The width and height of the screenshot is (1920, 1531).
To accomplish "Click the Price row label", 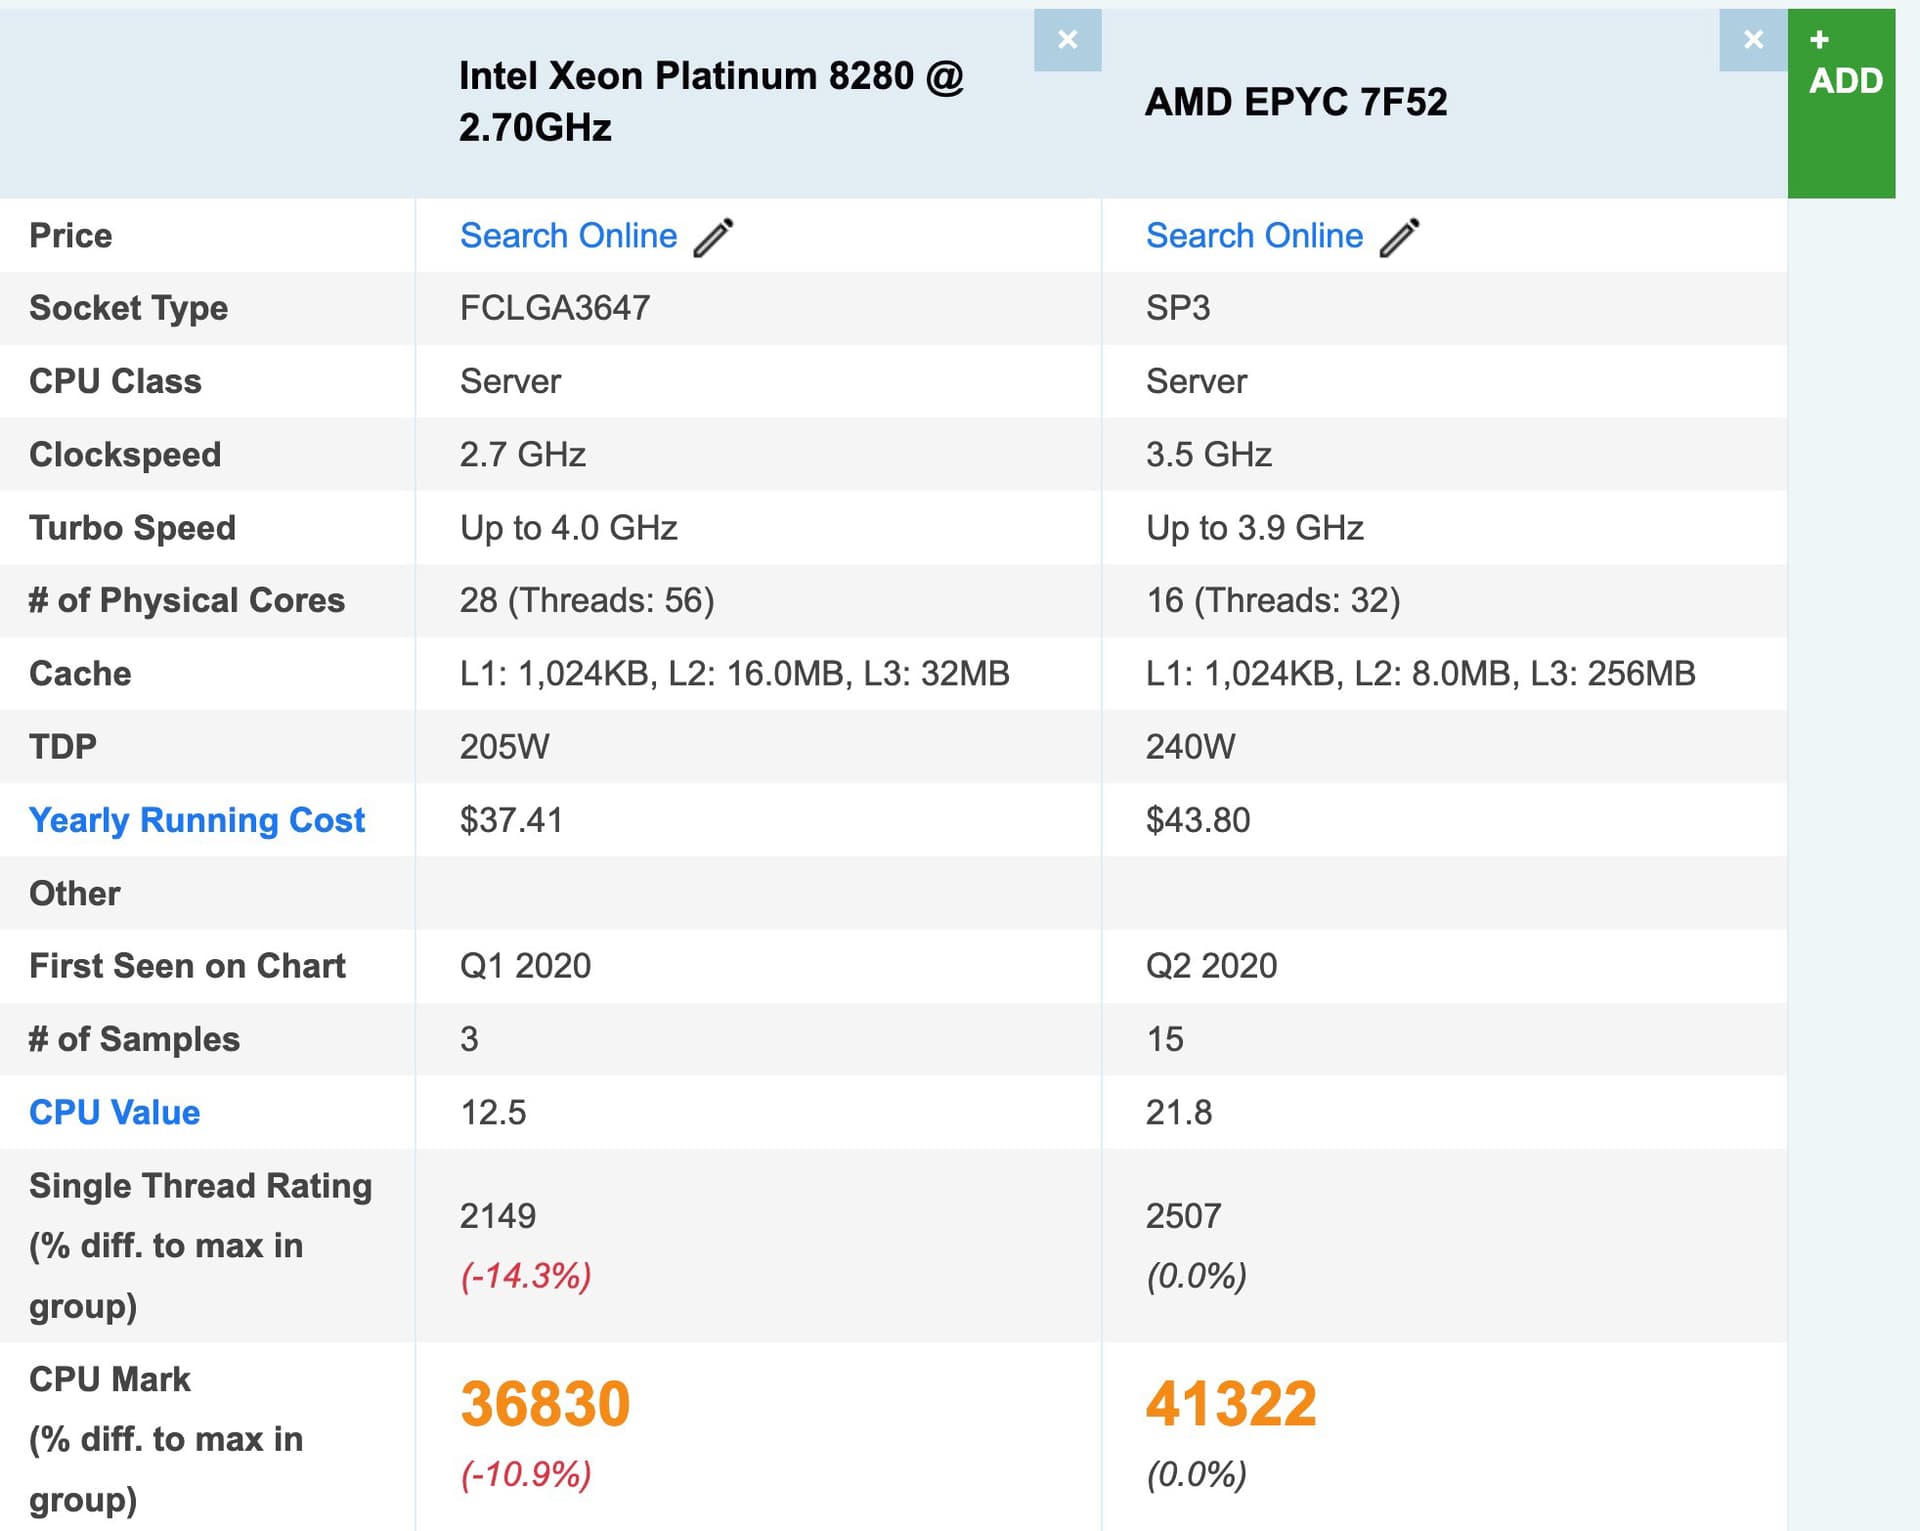I will coord(70,236).
